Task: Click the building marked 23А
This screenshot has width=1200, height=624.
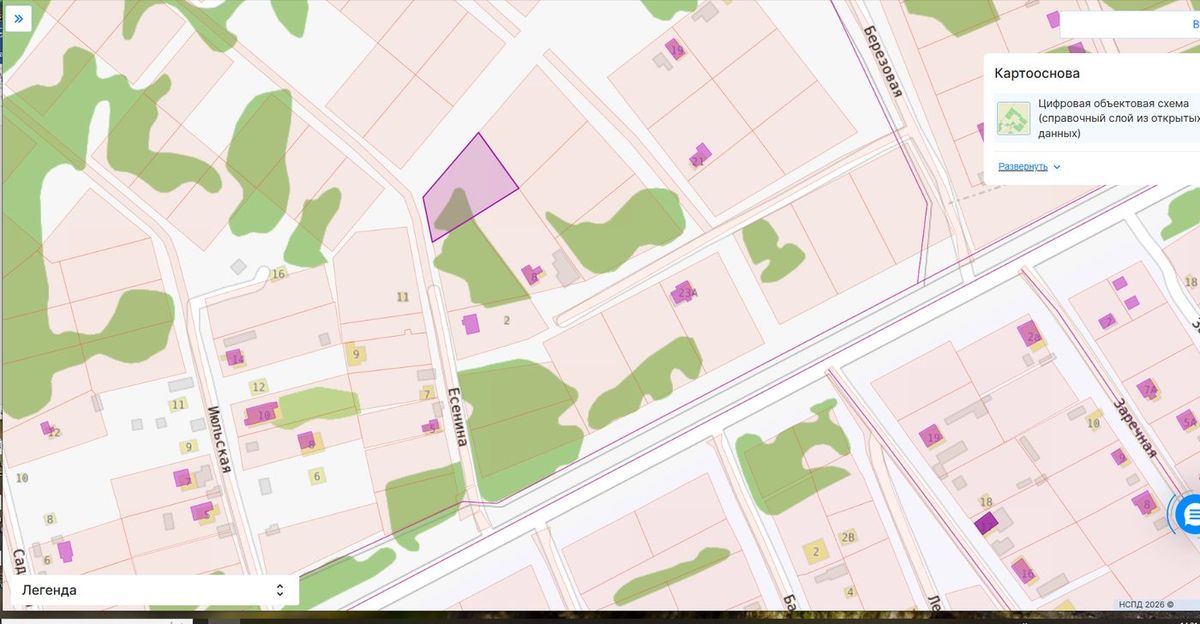Action: 683,292
